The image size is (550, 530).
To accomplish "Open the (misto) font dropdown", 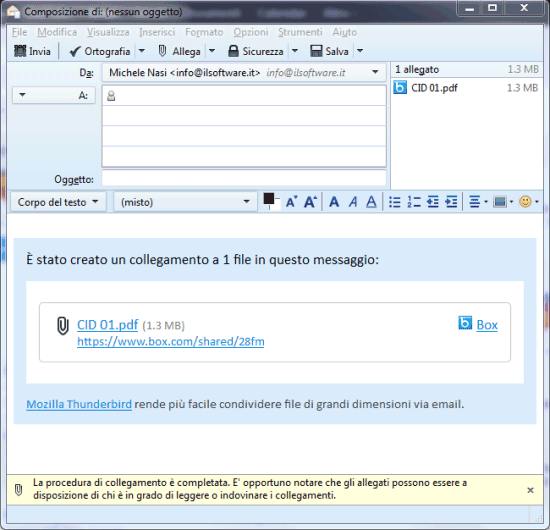I will tap(185, 202).
